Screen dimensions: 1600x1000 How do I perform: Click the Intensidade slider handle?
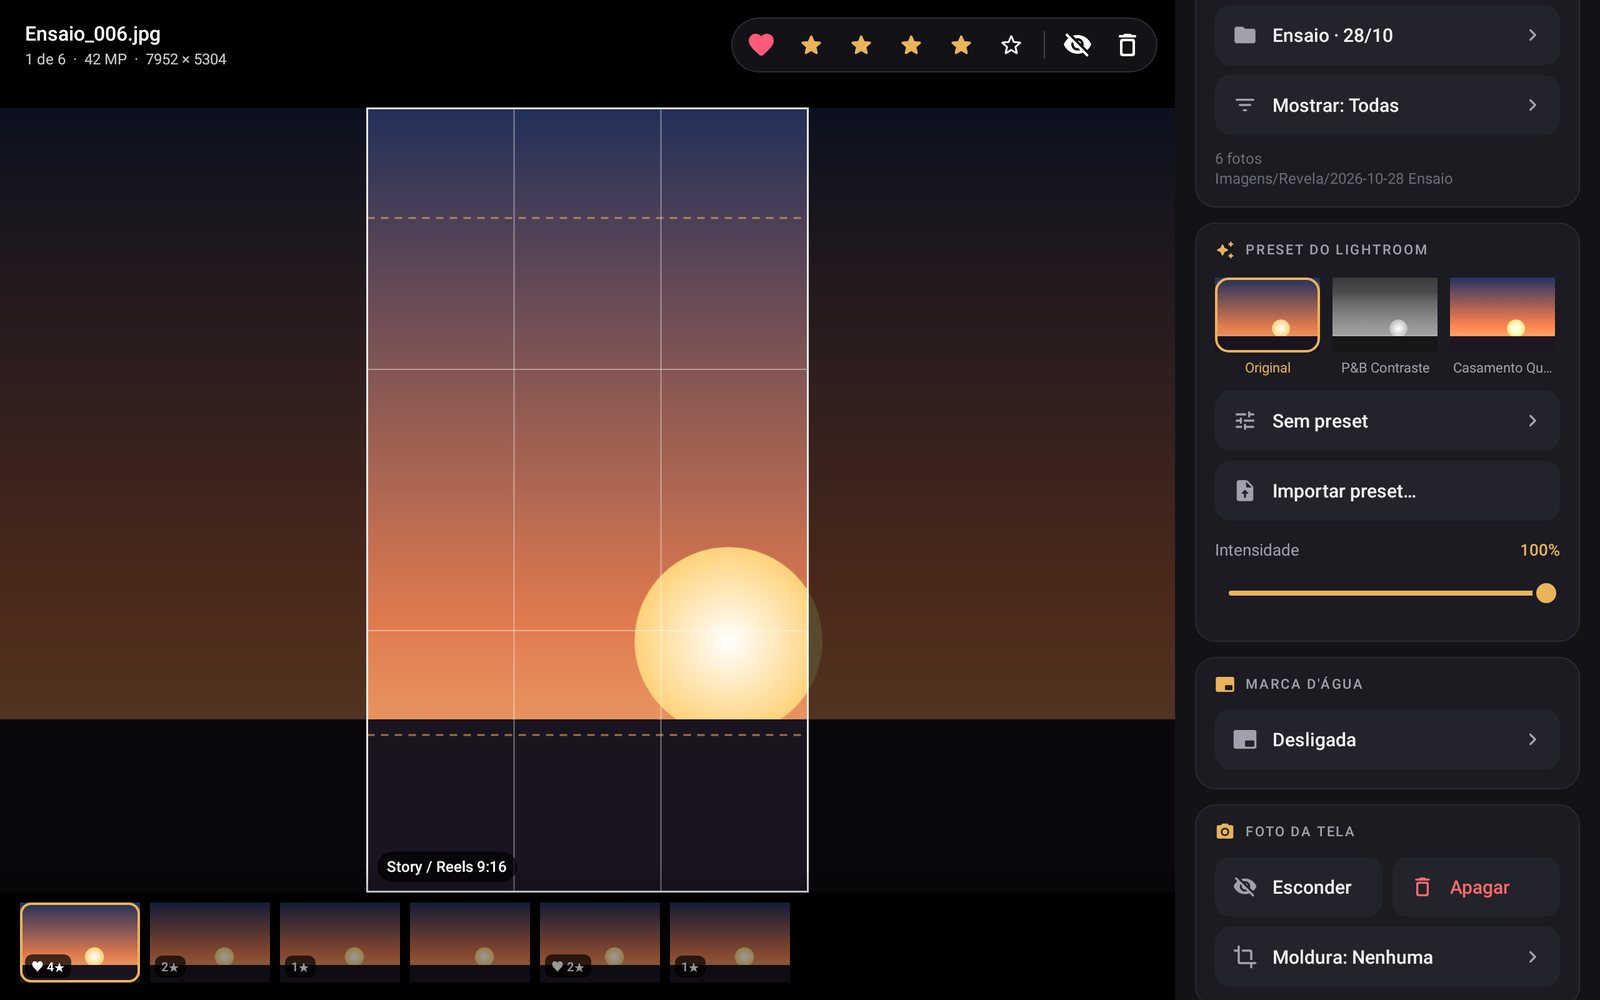pyautogui.click(x=1546, y=593)
